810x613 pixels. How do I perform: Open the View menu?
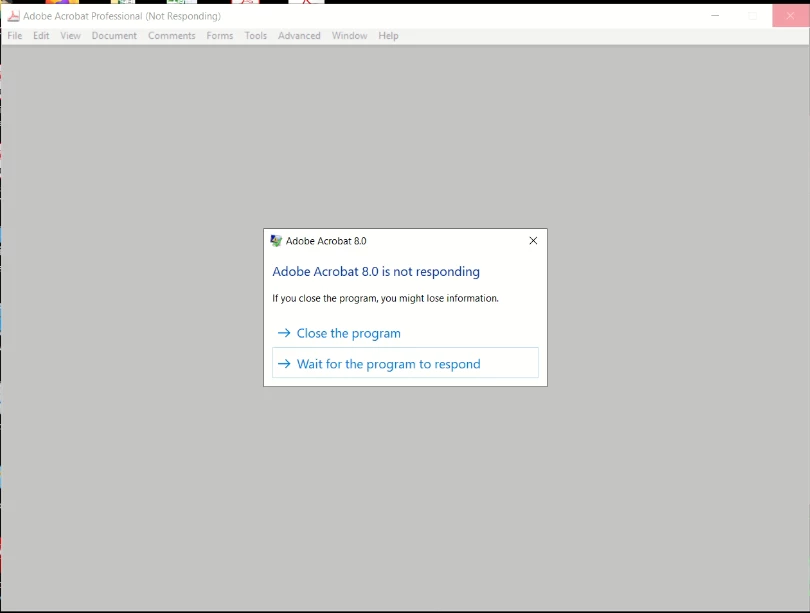[x=70, y=36]
